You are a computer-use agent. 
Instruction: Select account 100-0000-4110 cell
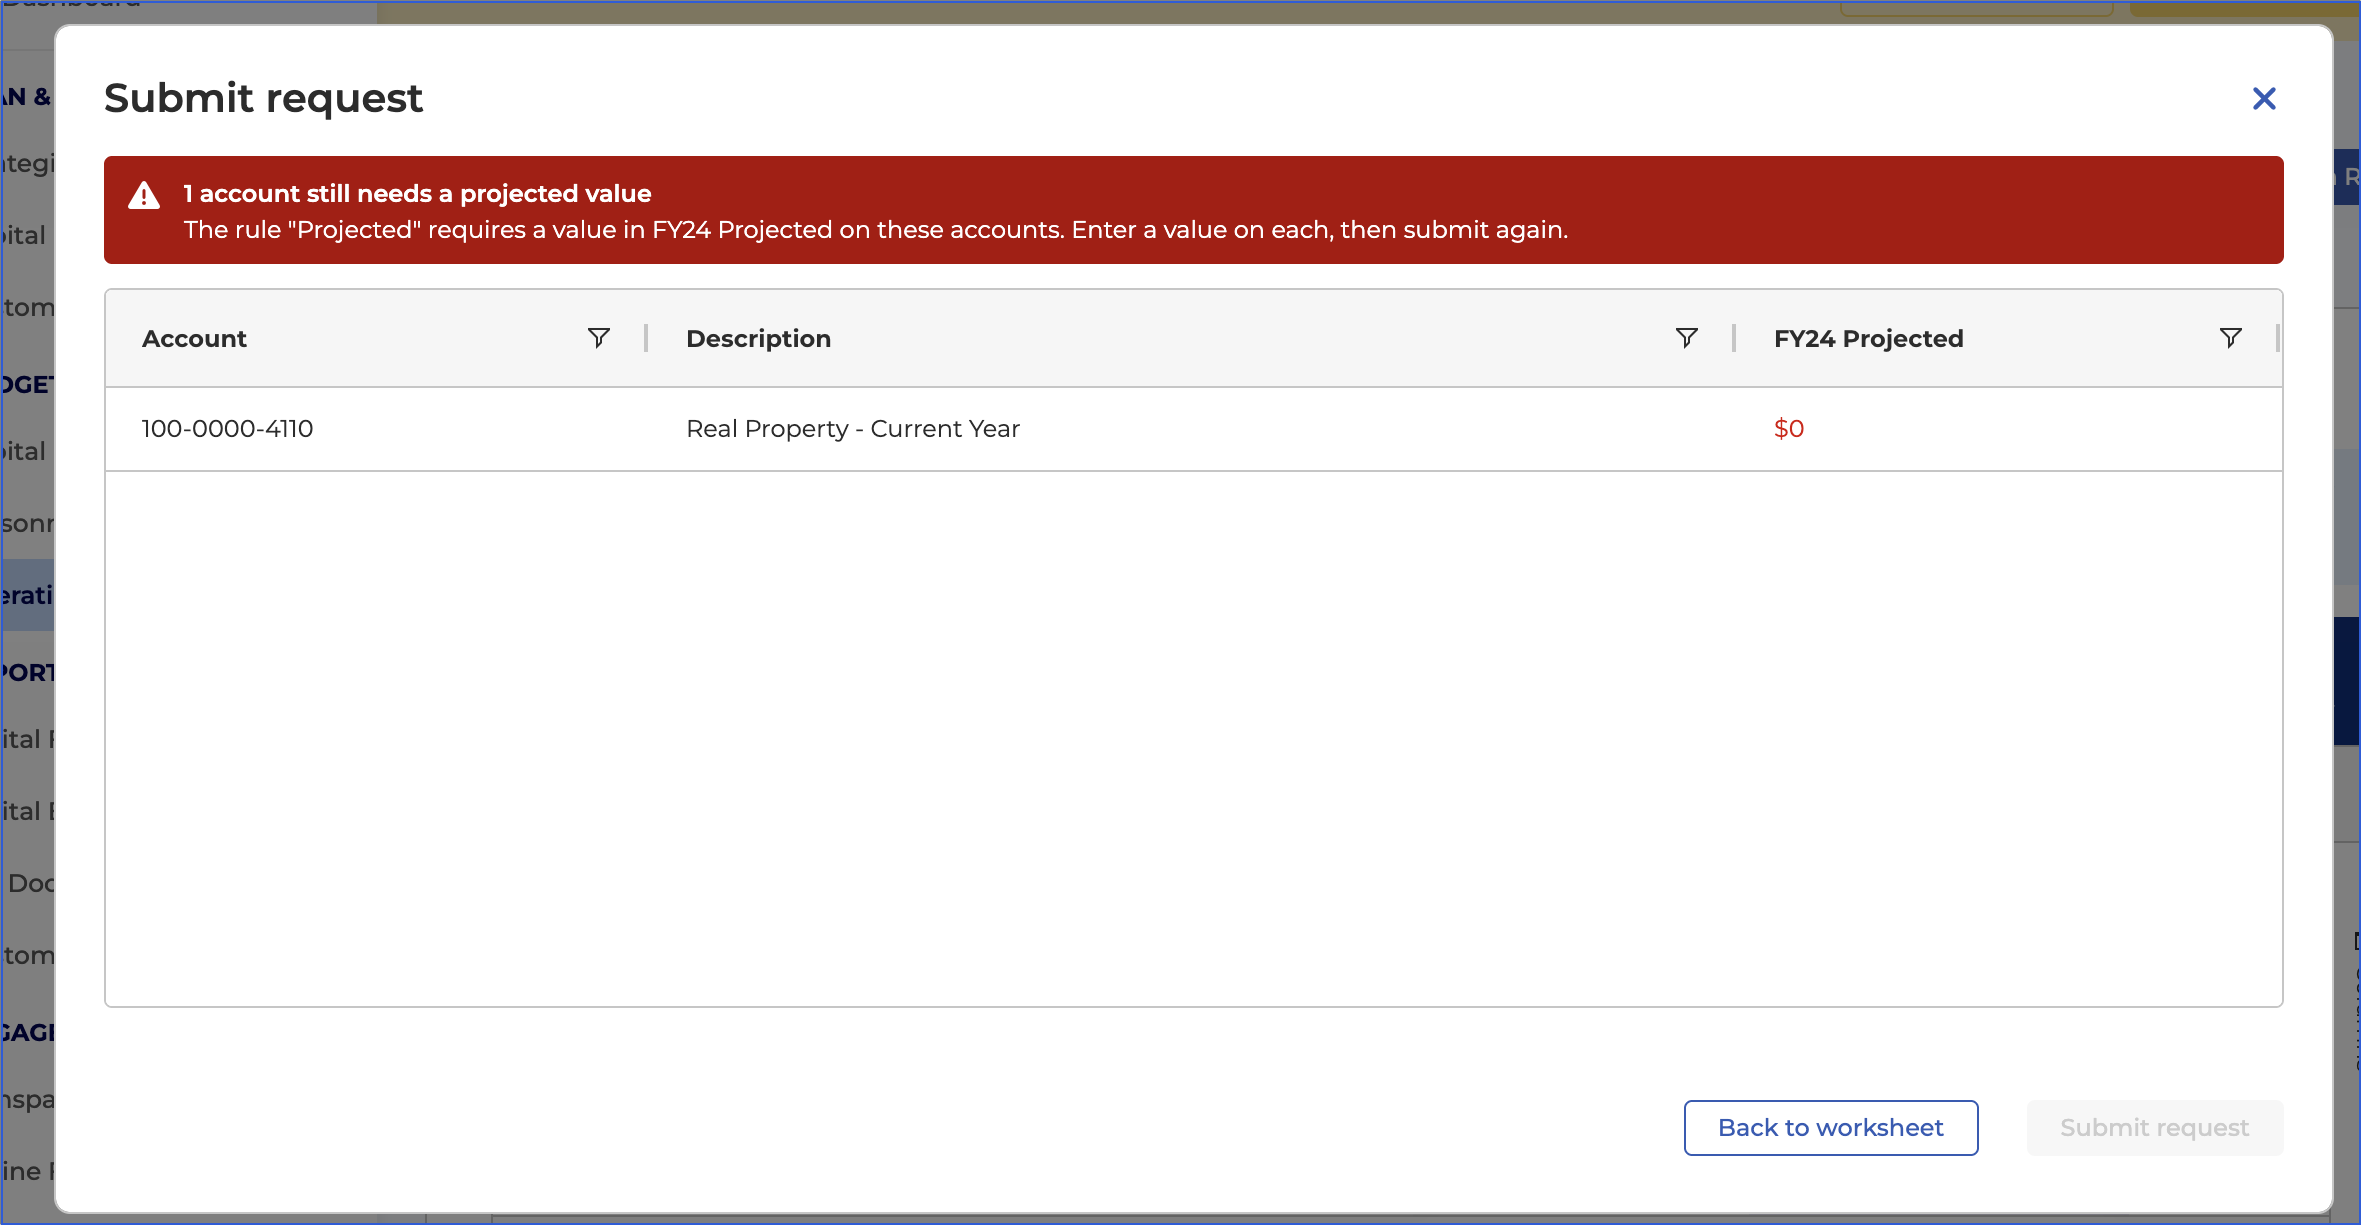(x=227, y=429)
